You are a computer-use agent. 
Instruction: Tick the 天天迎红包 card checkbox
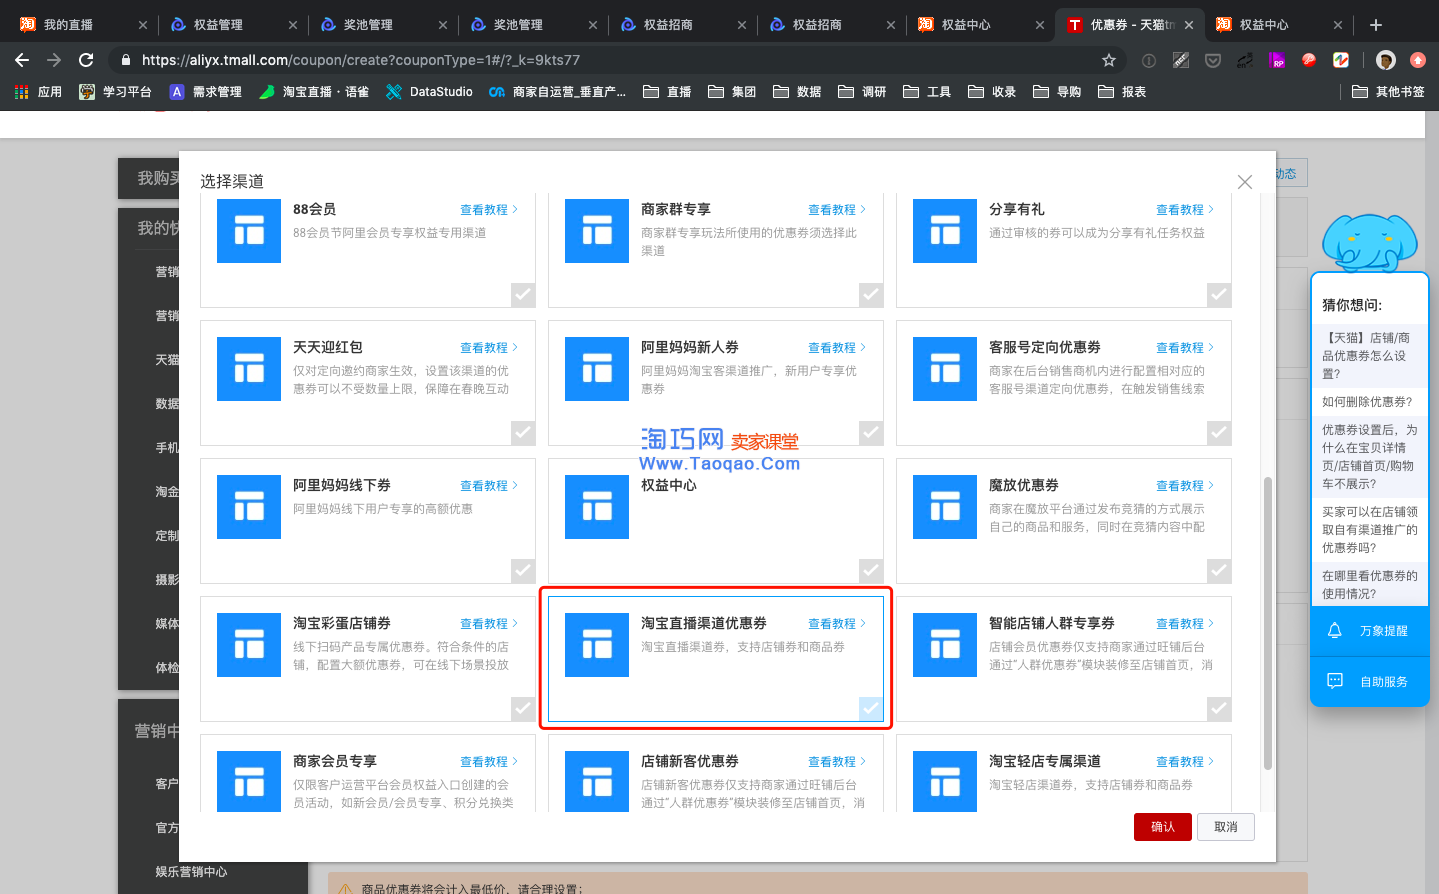point(523,433)
